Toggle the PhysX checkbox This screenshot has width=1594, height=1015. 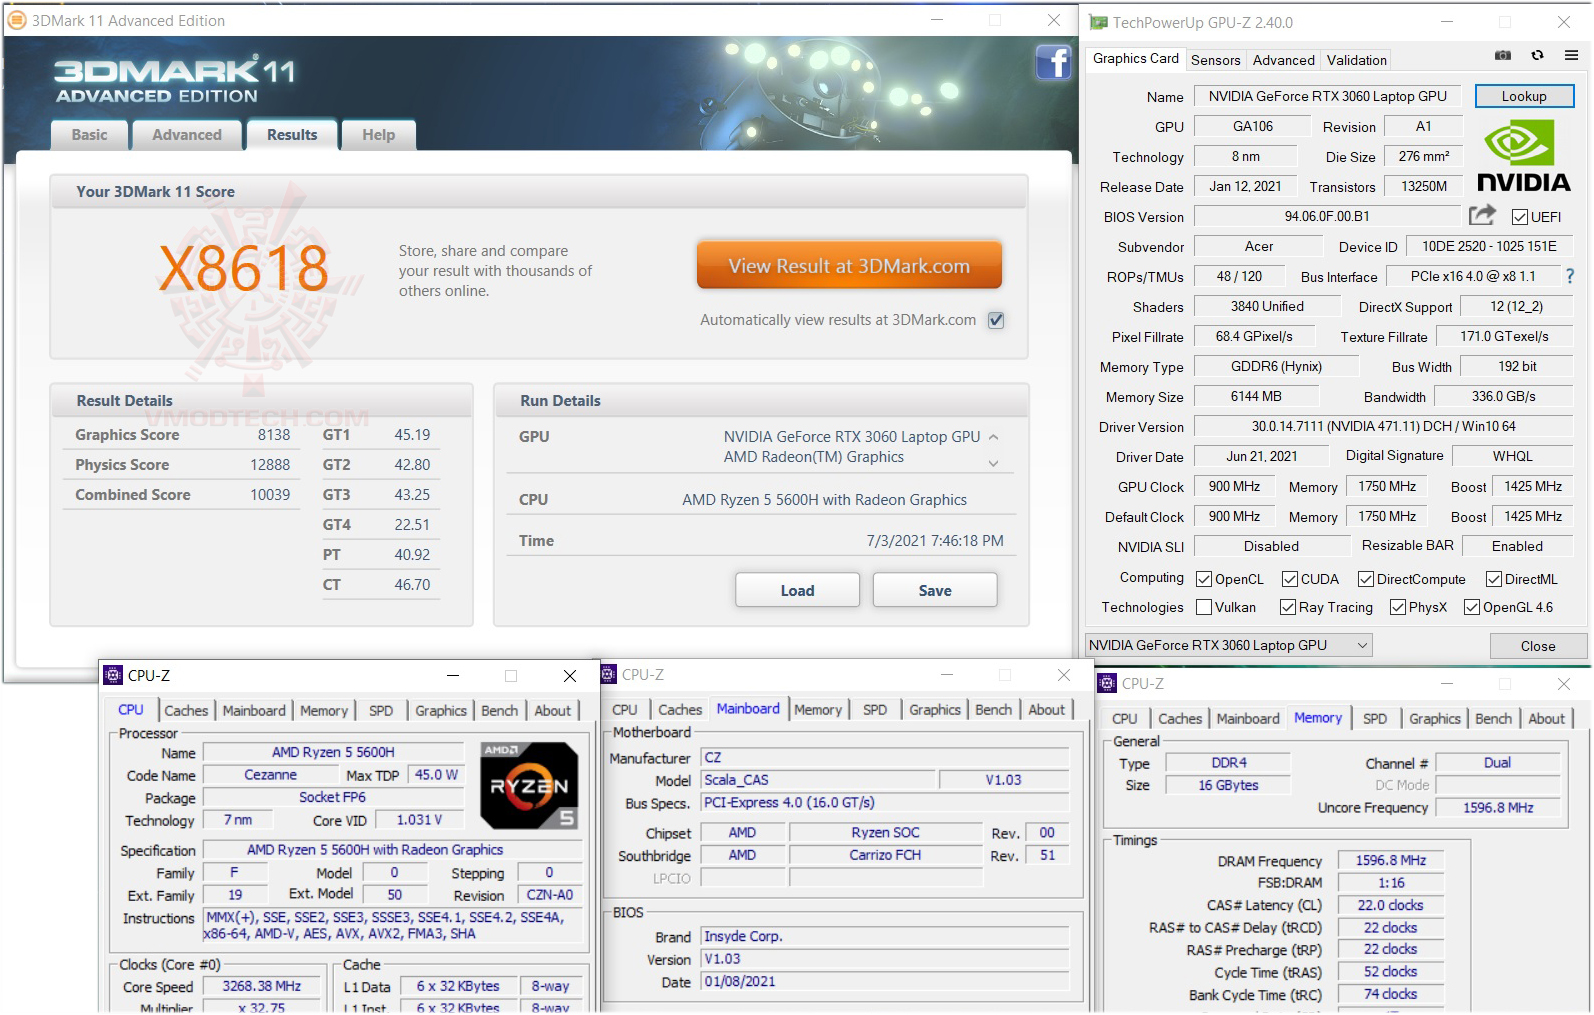pyautogui.click(x=1398, y=607)
